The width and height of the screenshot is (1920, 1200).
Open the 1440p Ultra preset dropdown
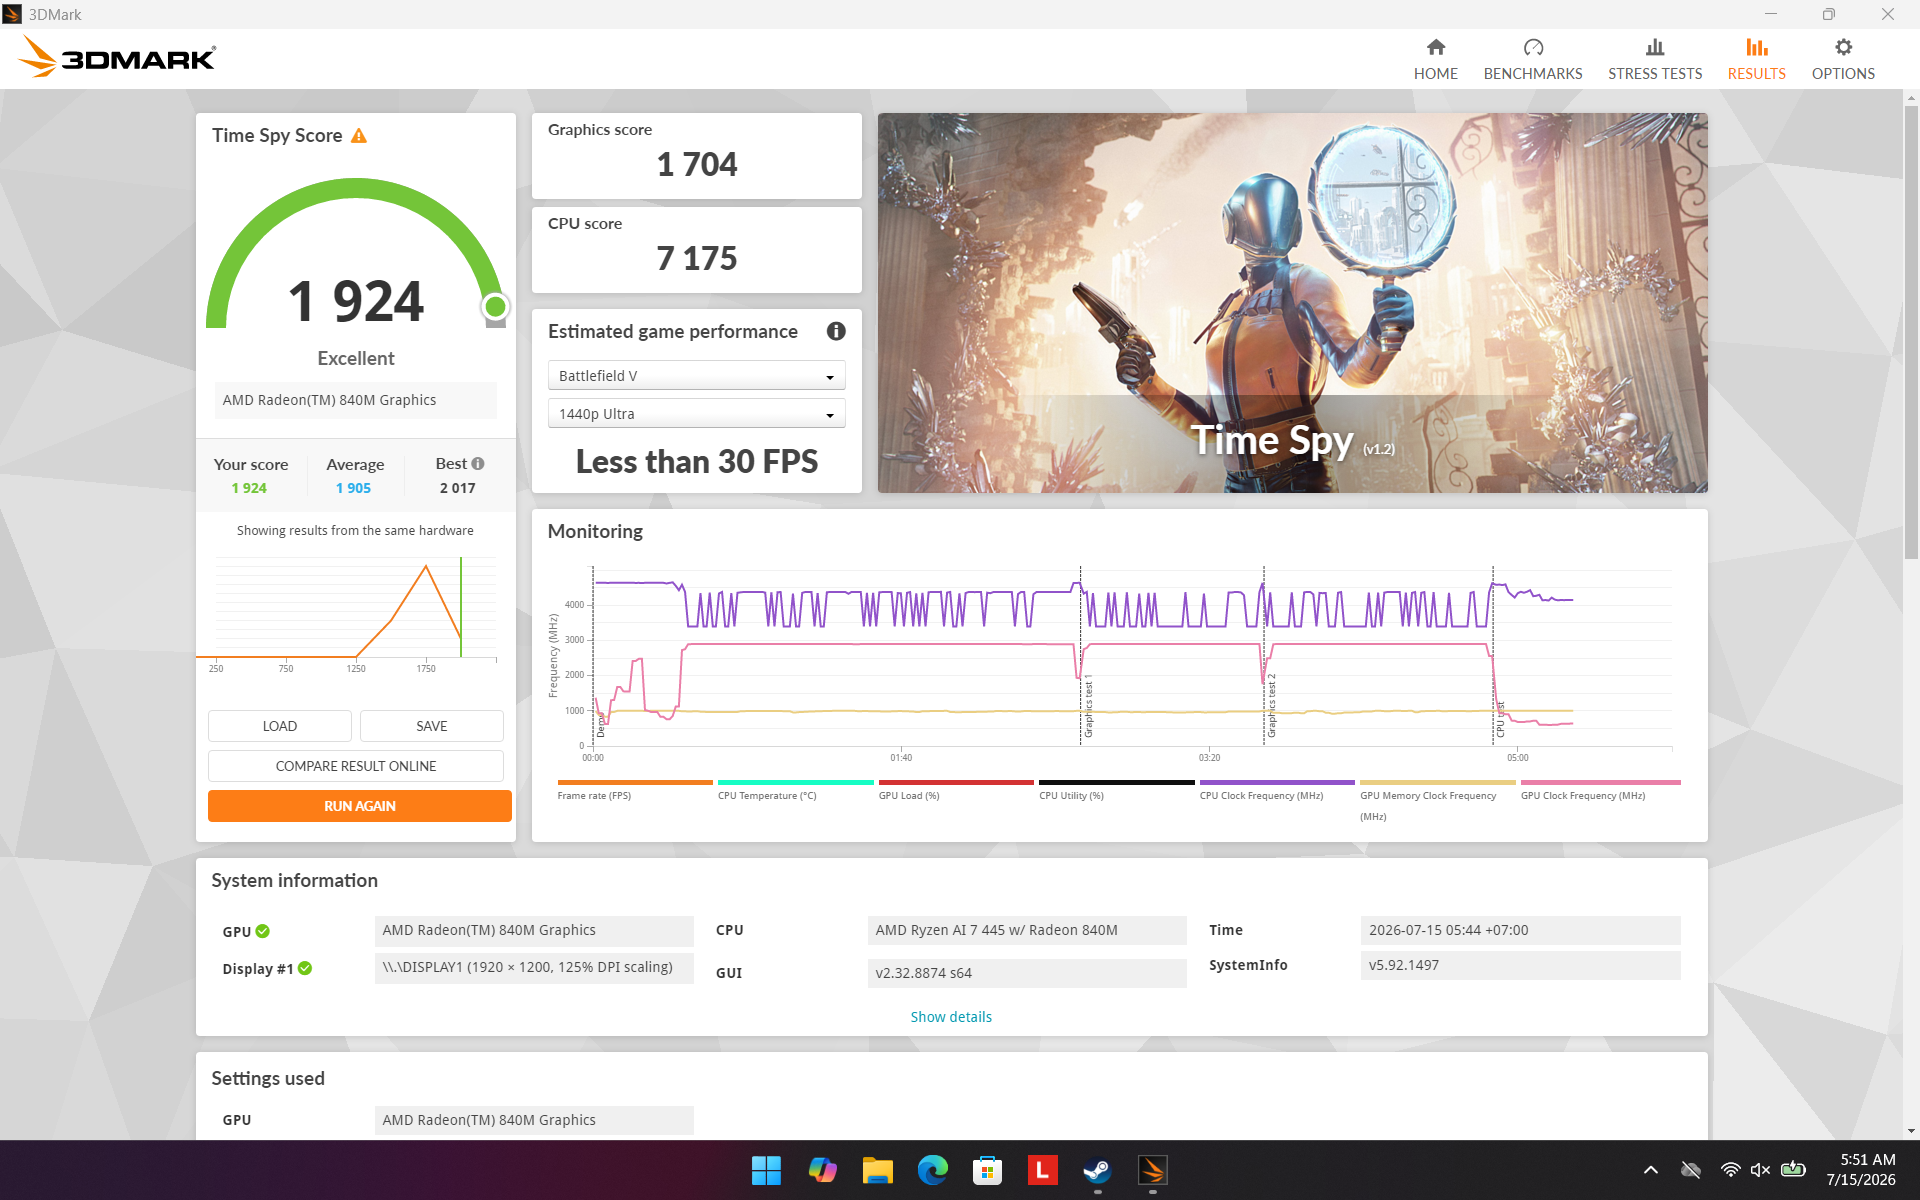point(697,414)
